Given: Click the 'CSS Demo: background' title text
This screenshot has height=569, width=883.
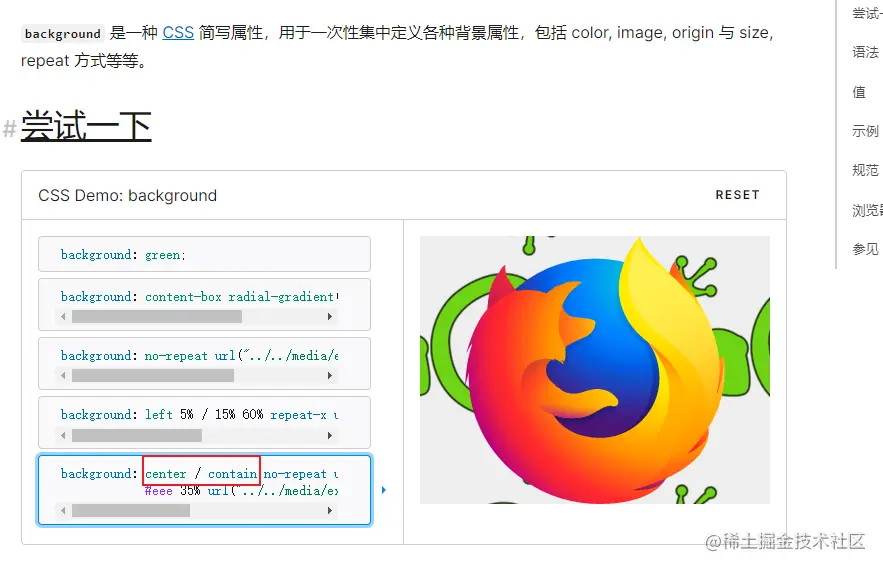Looking at the screenshot, I should point(127,195).
